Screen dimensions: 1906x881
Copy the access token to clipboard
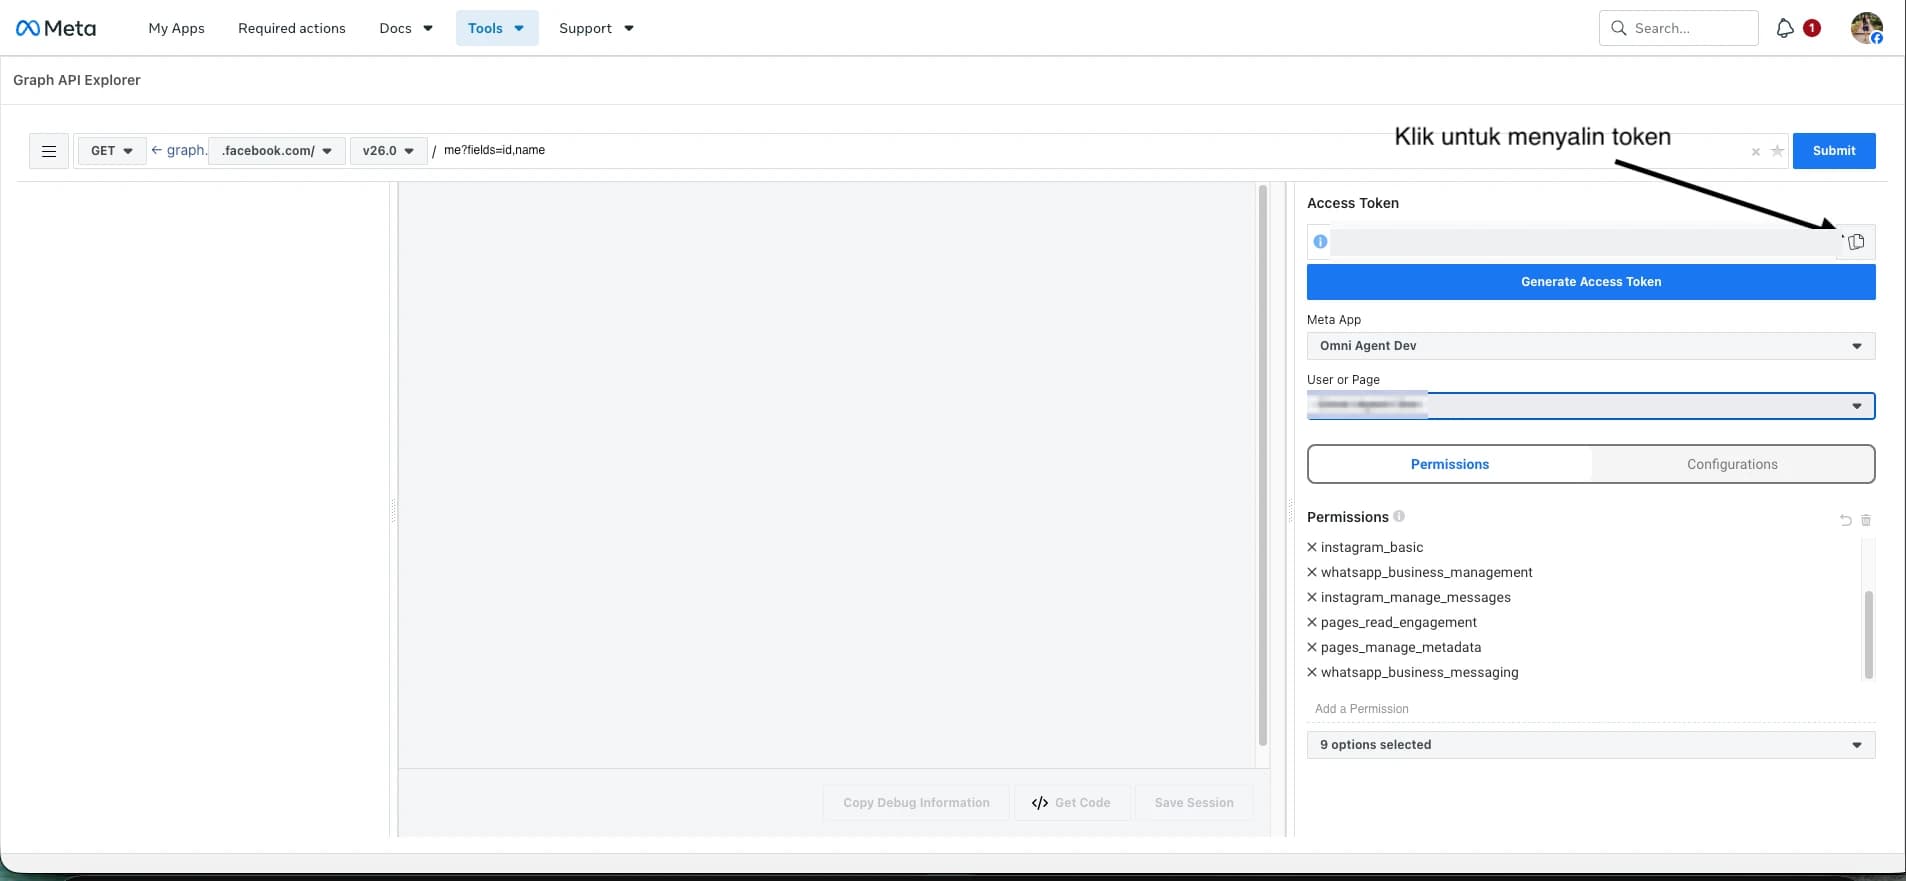[x=1856, y=242]
